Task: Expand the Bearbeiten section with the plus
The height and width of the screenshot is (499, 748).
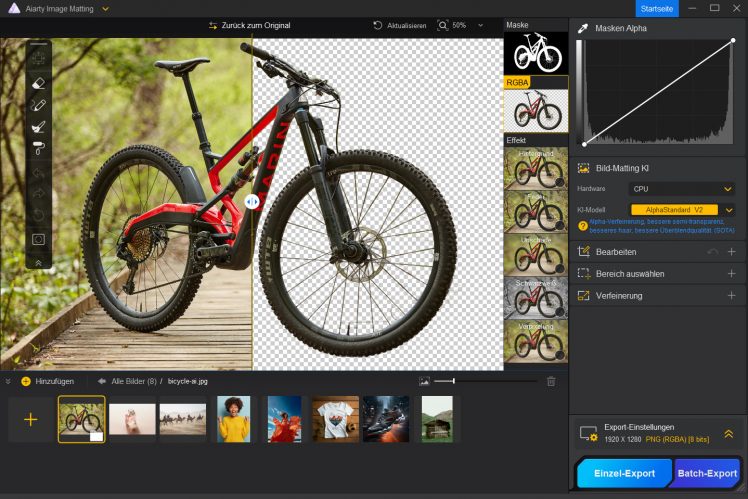Action: tap(731, 252)
